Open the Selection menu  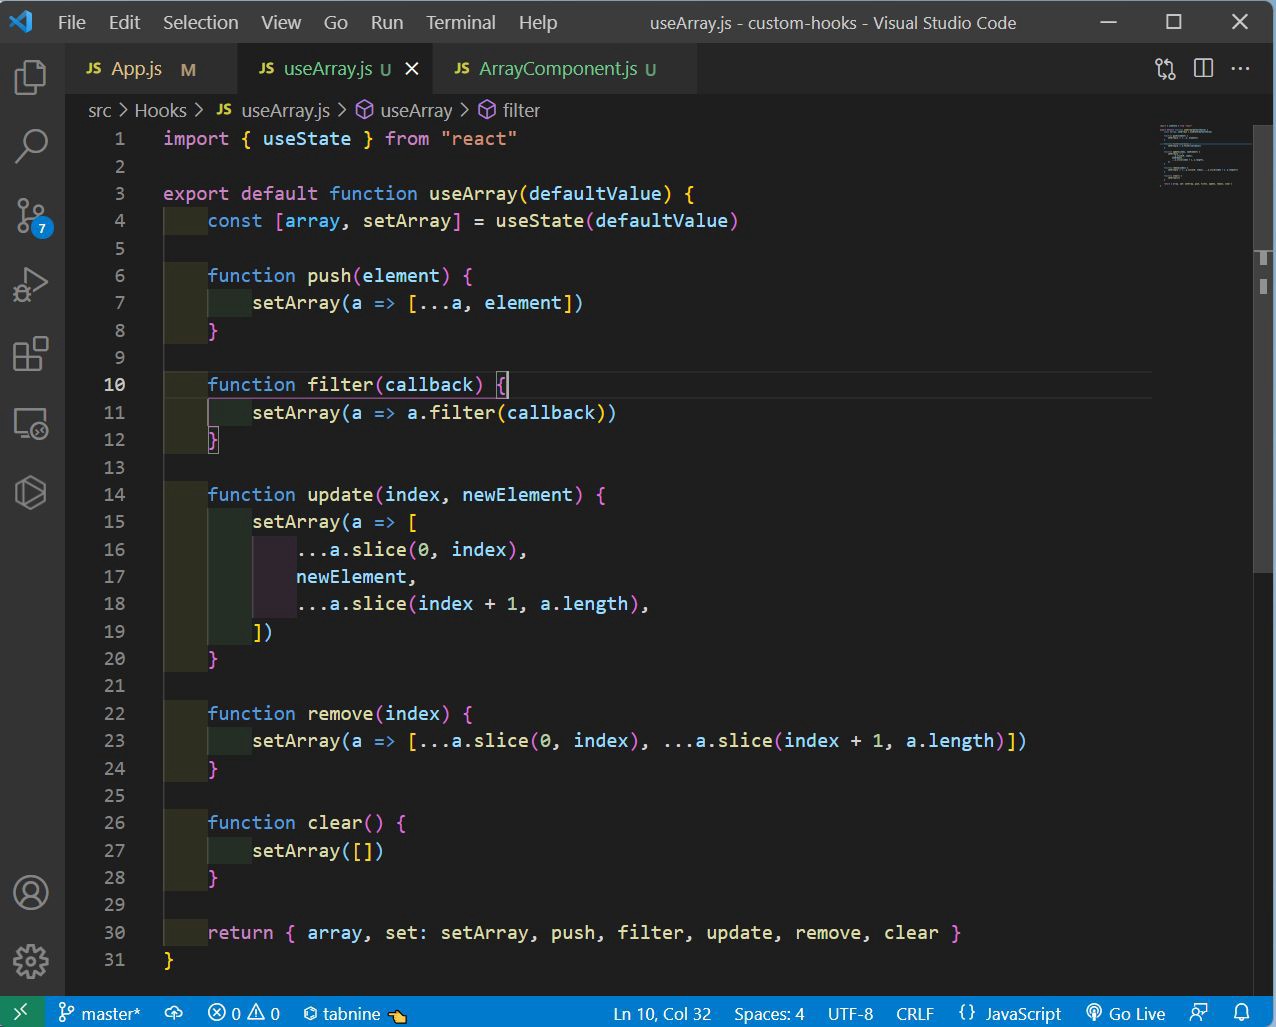point(201,22)
